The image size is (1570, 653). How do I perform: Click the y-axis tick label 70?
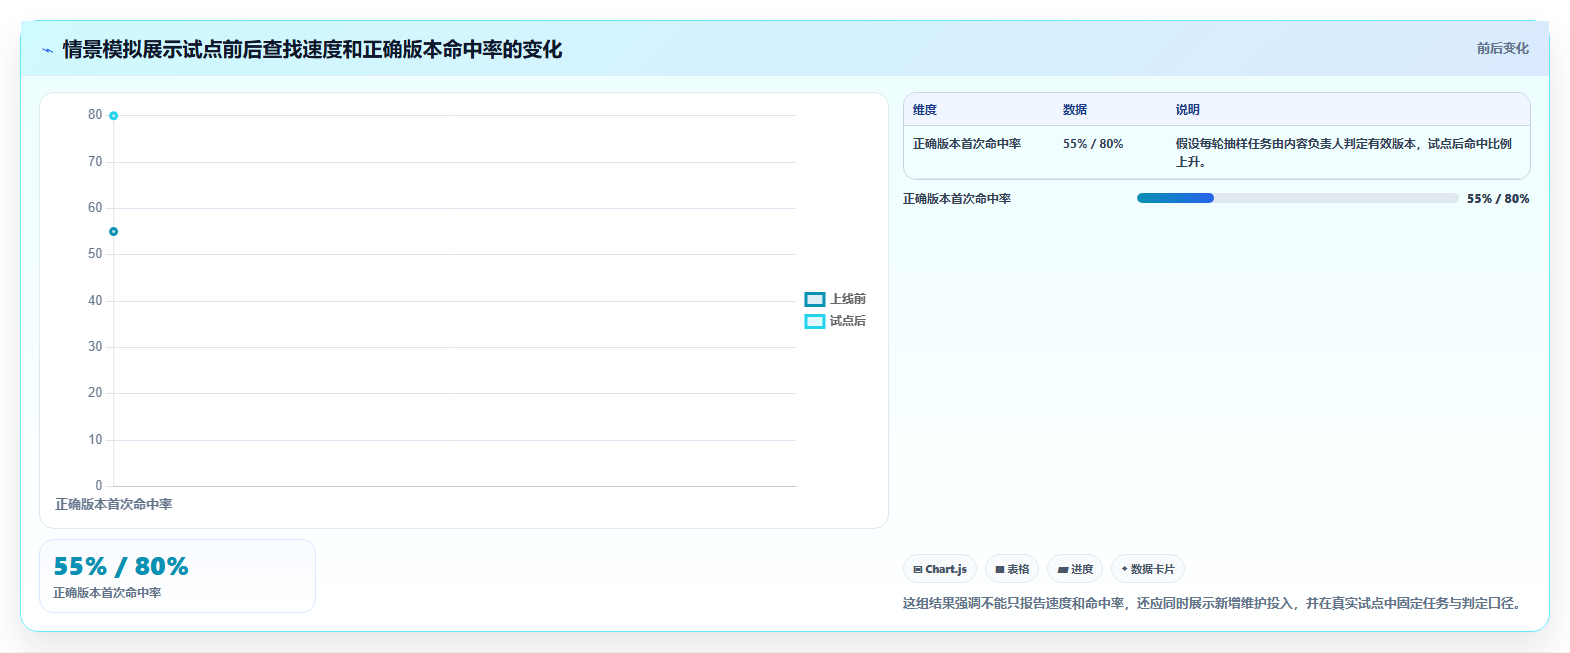tap(95, 161)
